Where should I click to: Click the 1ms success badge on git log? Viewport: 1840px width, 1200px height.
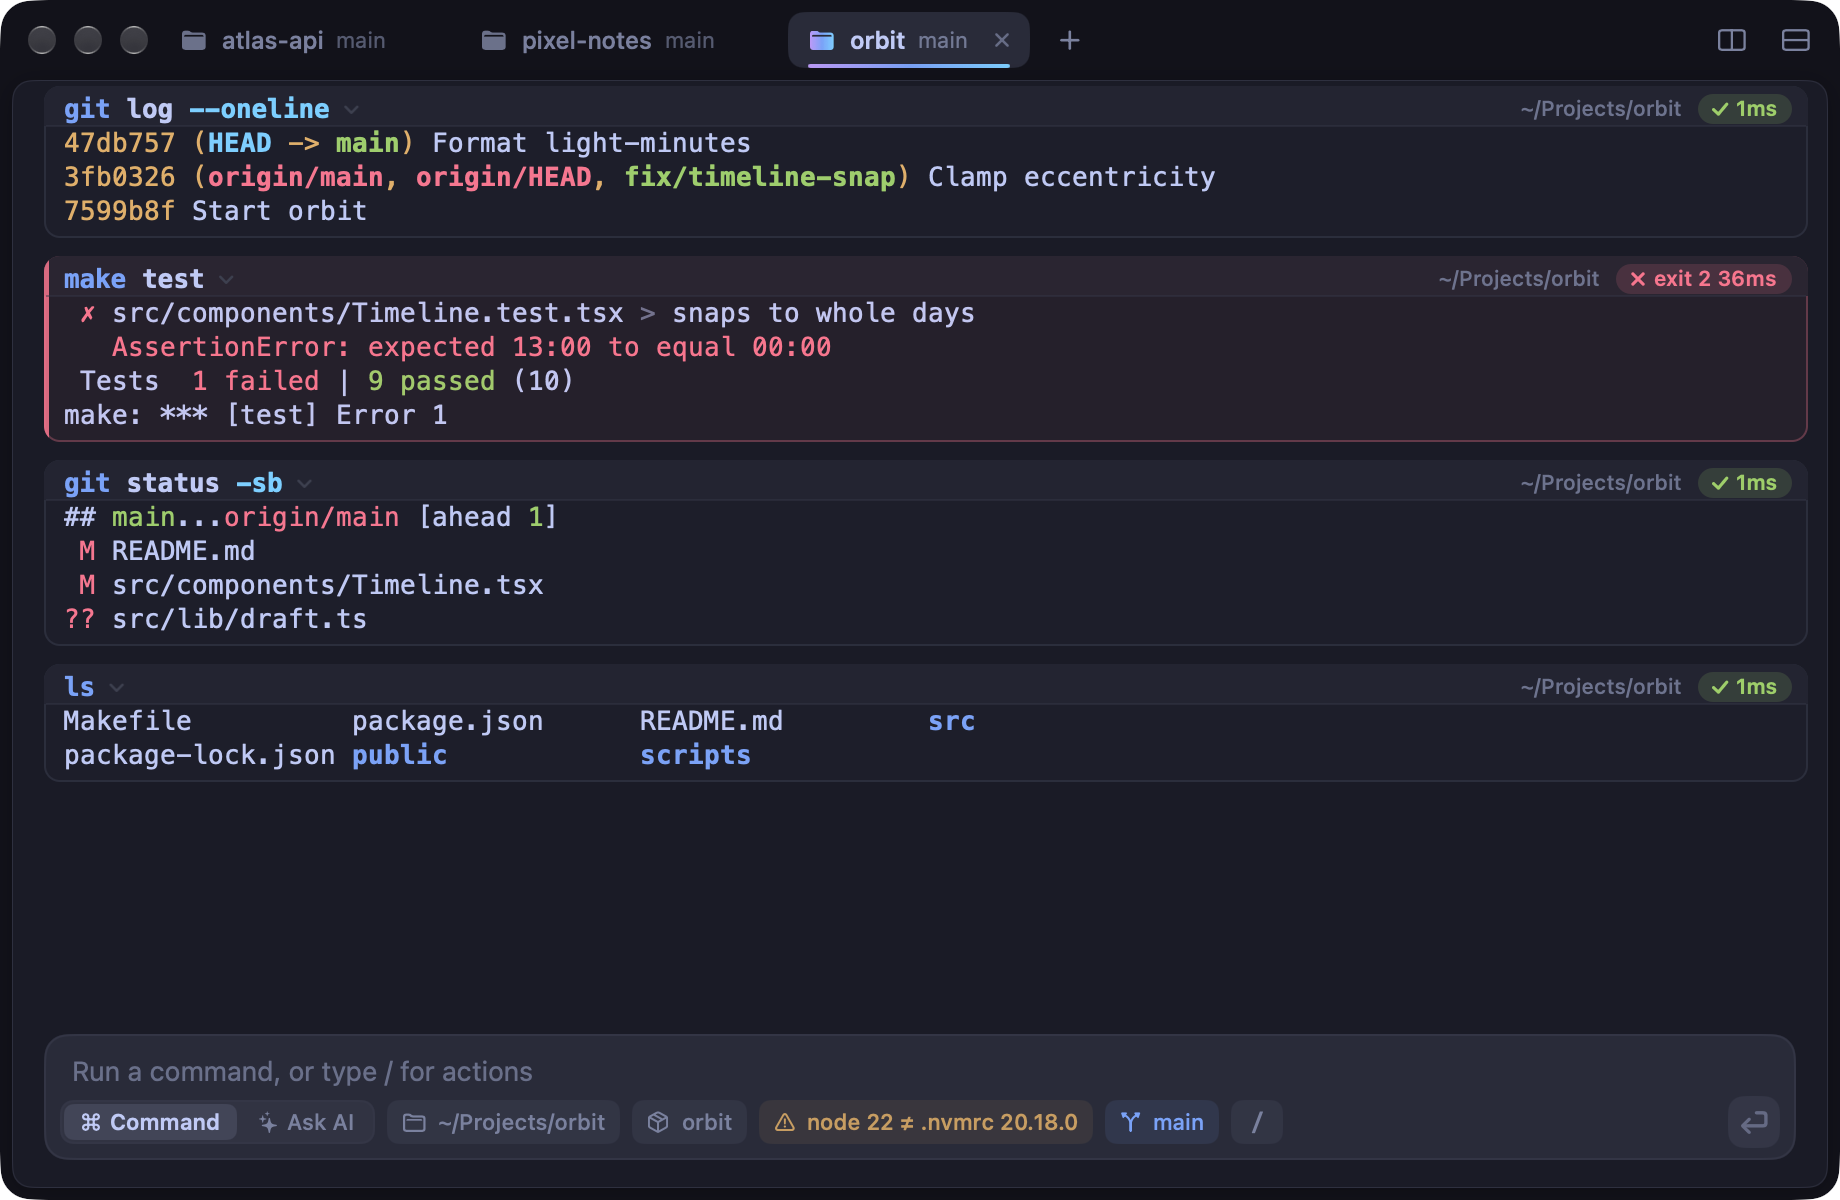click(x=1744, y=109)
